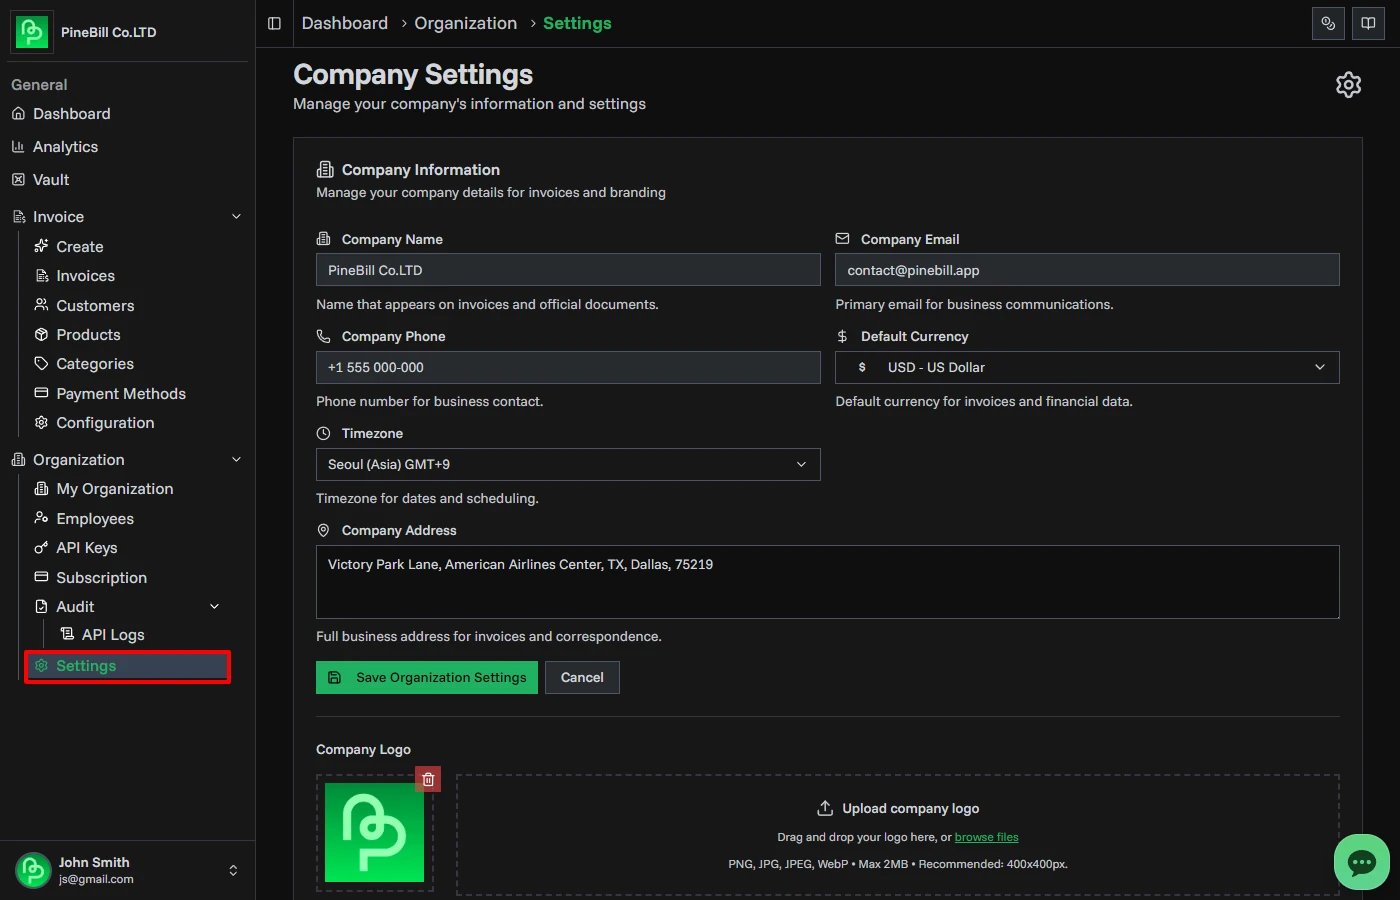Select Customers in the Invoice menu
The height and width of the screenshot is (900, 1400).
[x=95, y=305]
